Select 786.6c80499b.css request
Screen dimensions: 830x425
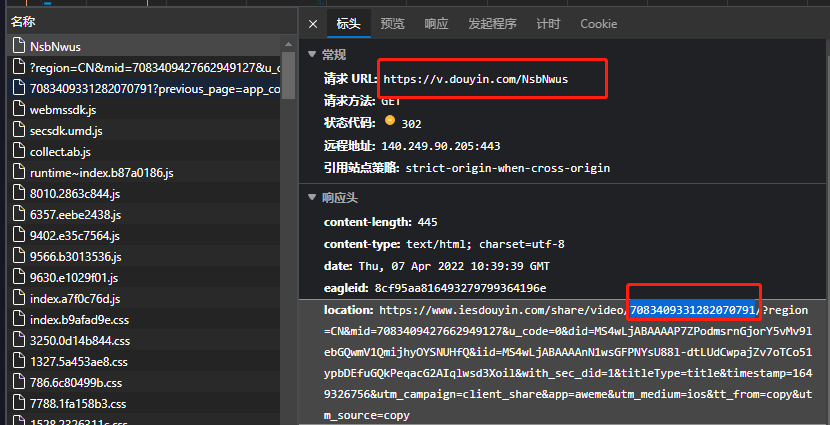click(x=144, y=382)
